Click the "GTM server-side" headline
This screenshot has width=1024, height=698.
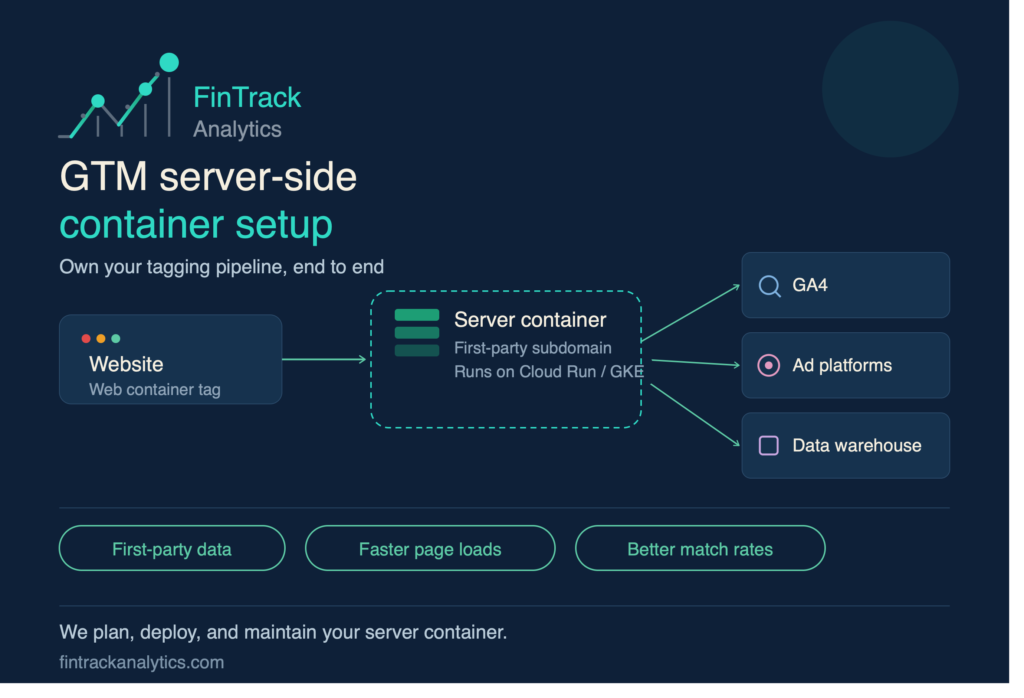click(208, 177)
